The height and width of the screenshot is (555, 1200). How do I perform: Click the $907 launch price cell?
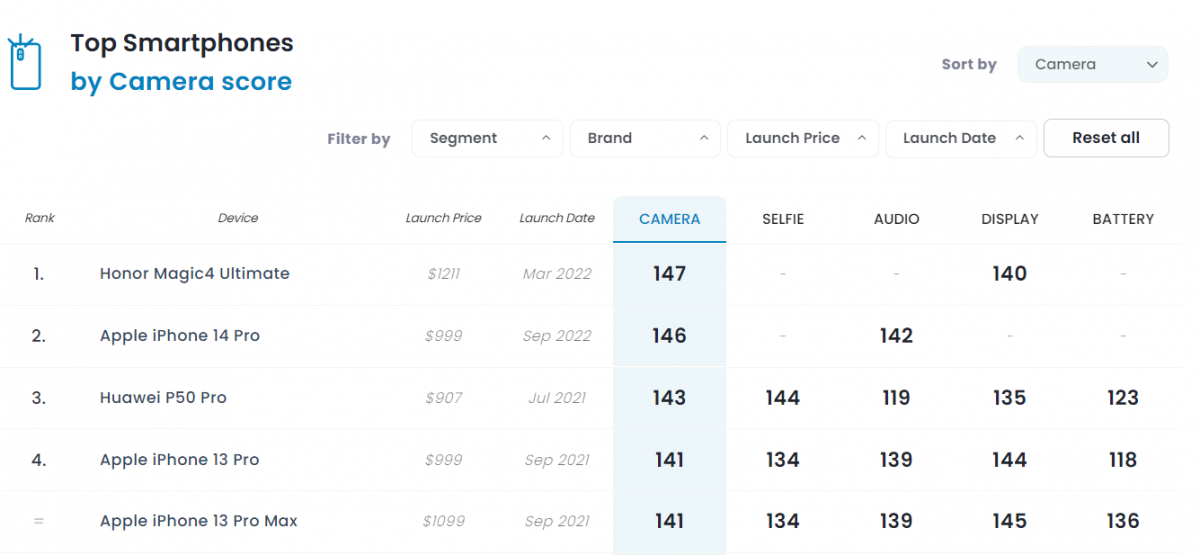click(443, 398)
